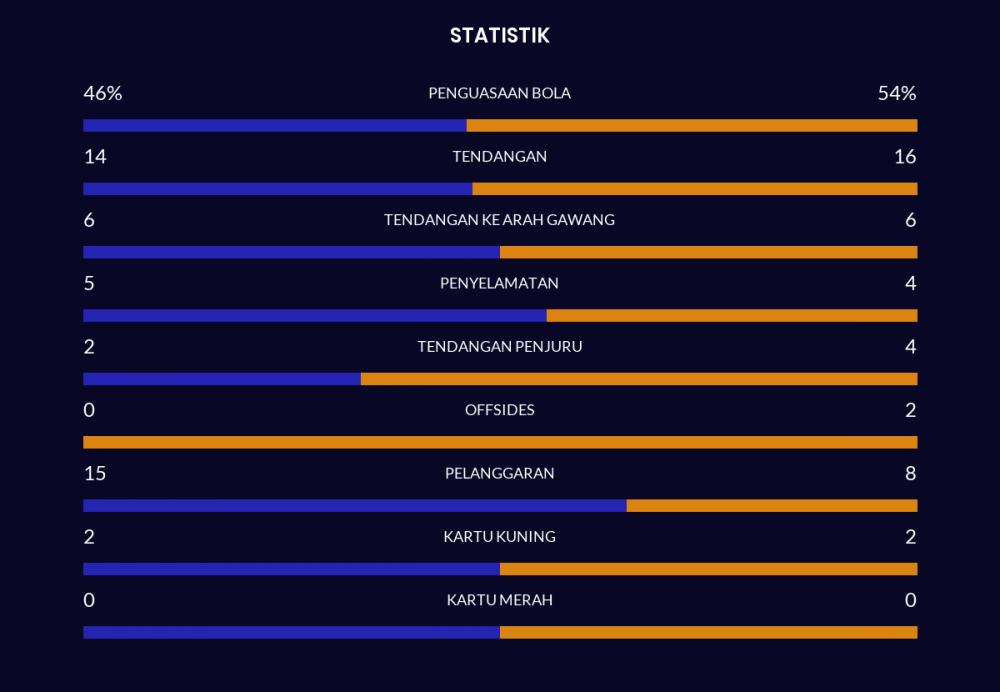Click the value 15 beside PELANGGARAN
1000x692 pixels.
coord(95,473)
